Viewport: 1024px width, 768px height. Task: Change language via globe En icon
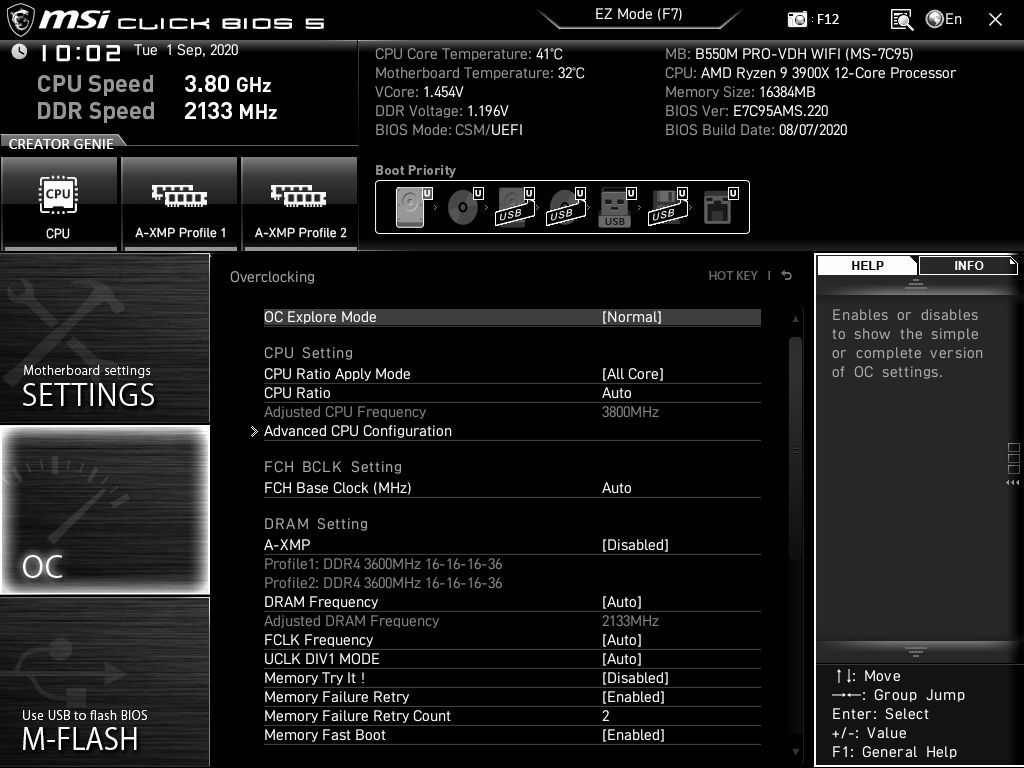944,19
